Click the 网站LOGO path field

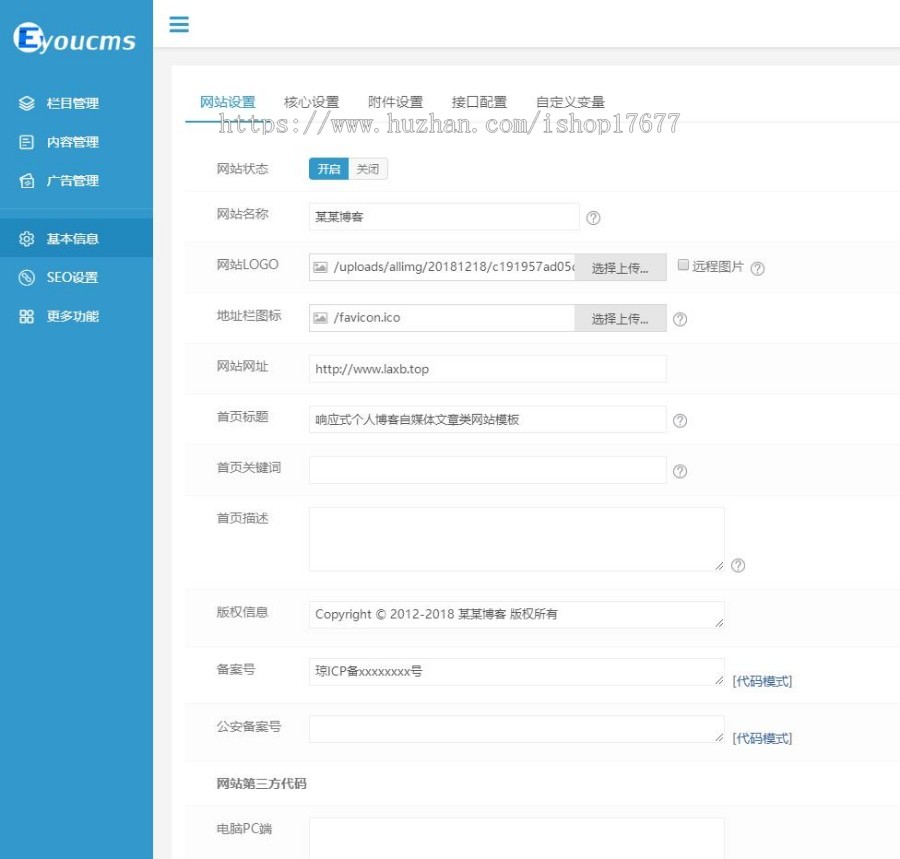(442, 267)
